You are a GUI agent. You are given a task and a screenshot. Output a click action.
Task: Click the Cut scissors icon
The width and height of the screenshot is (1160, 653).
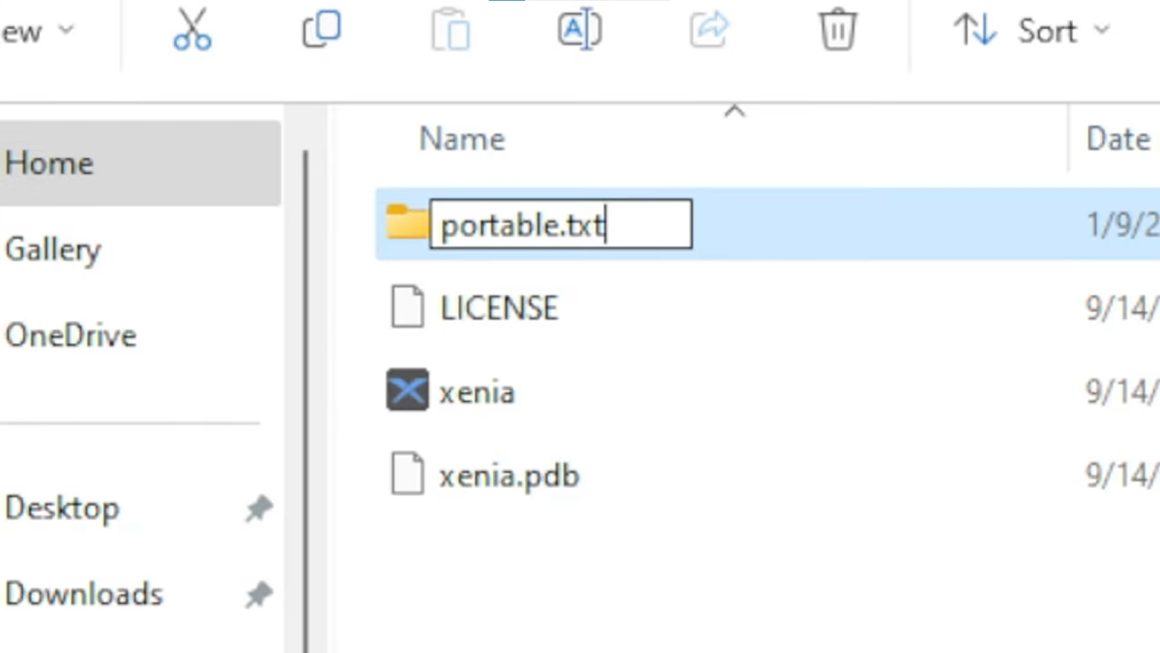192,30
